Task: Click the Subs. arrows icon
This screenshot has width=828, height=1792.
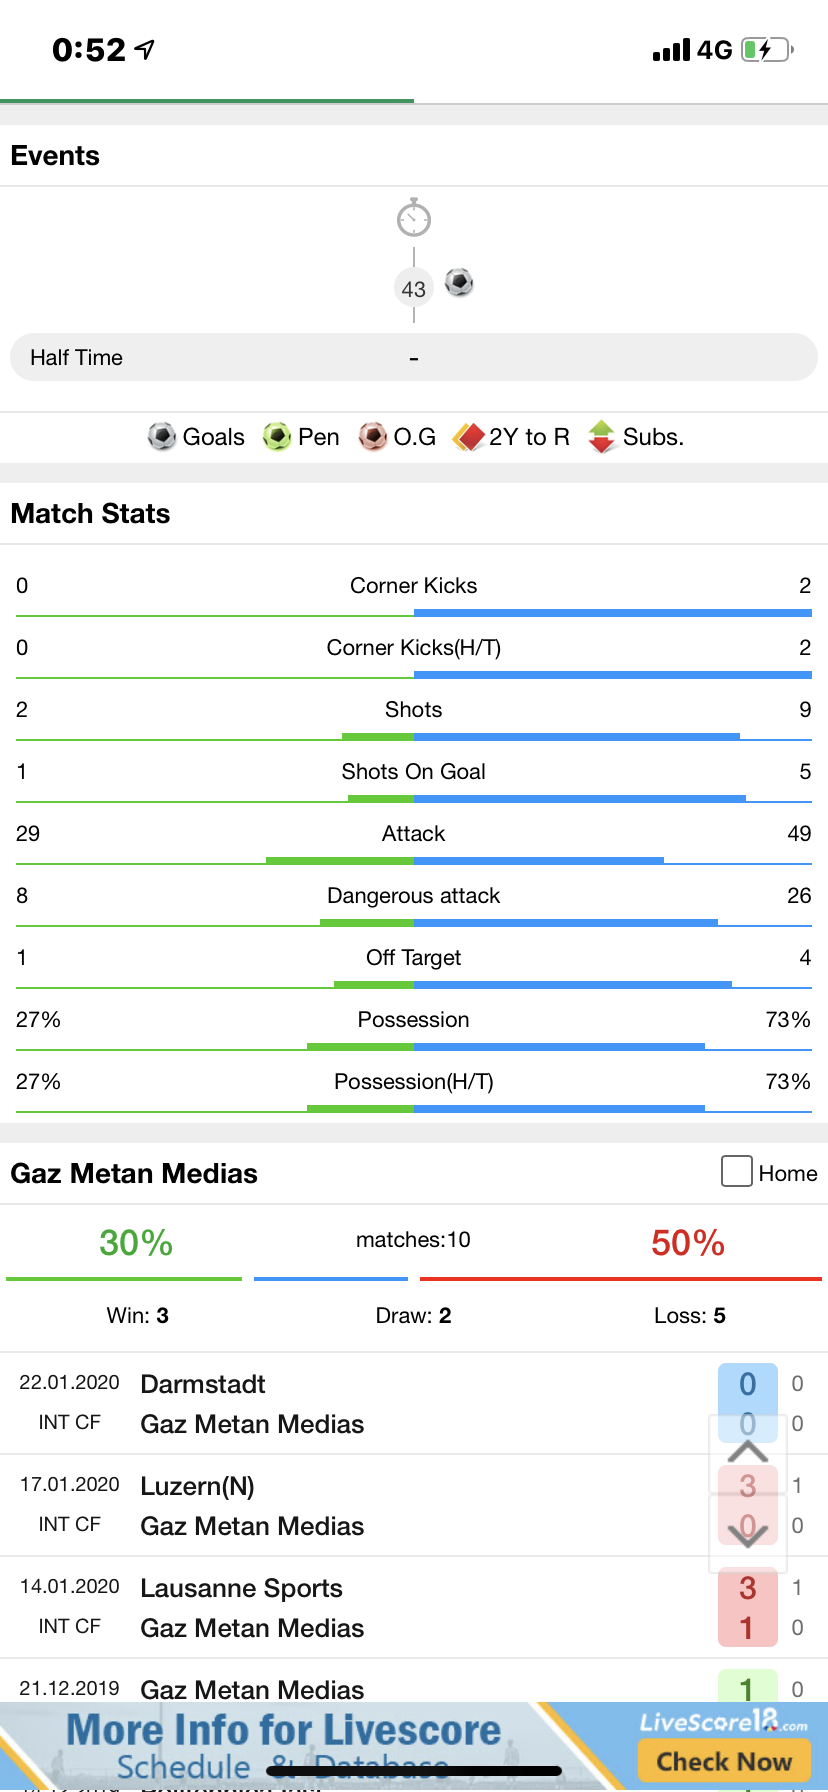Action: (x=602, y=437)
